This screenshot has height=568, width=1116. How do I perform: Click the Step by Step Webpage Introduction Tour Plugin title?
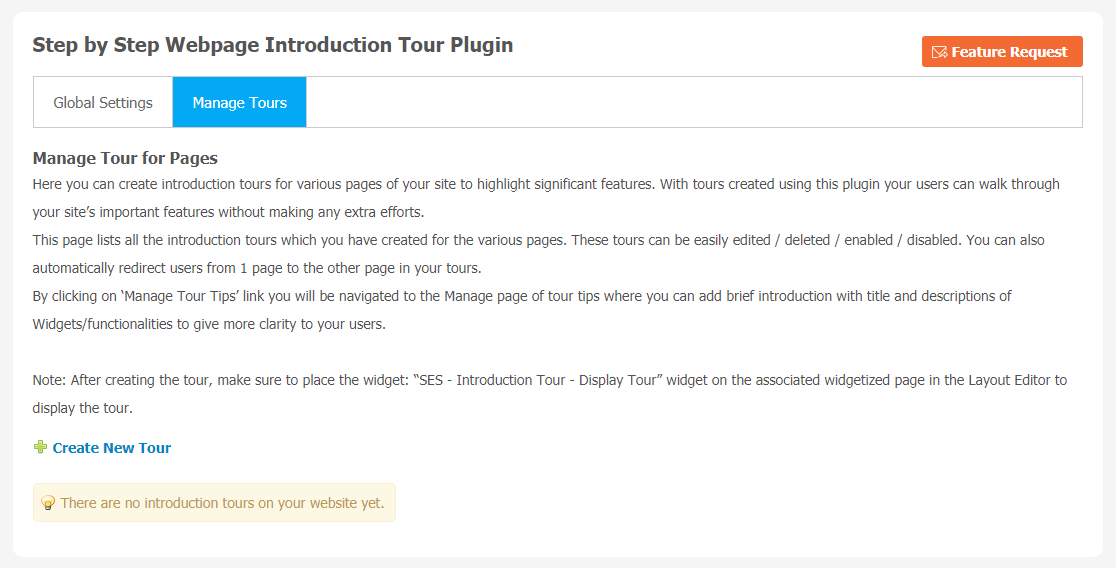tap(273, 45)
